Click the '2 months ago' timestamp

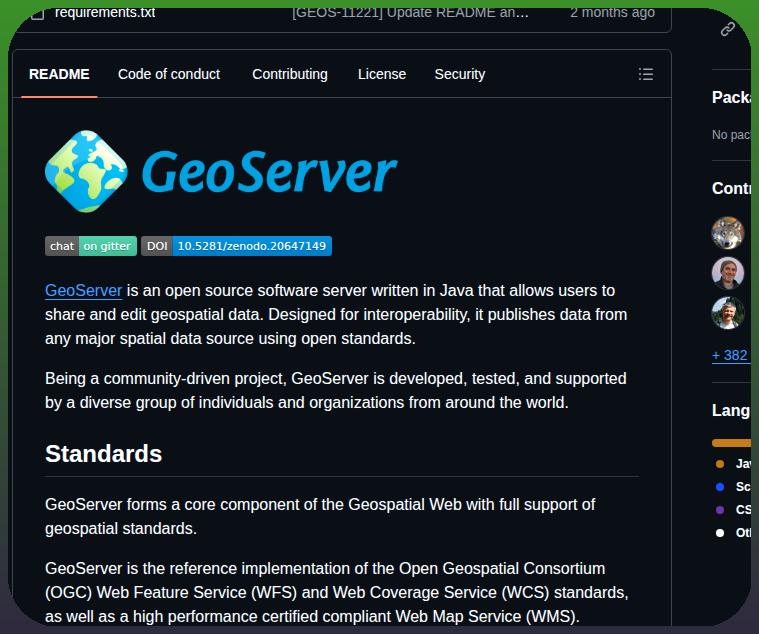point(612,13)
